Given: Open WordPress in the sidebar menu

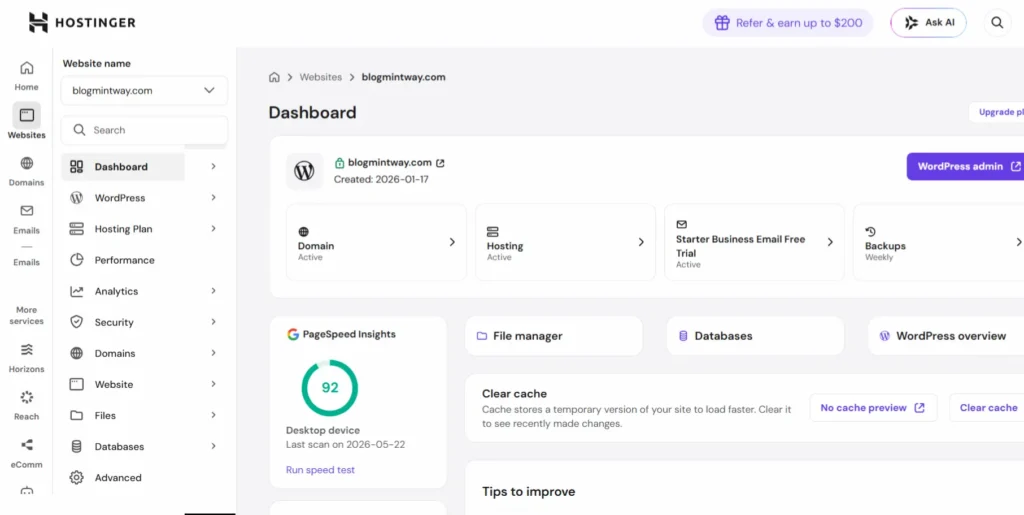Looking at the screenshot, I should pos(120,198).
